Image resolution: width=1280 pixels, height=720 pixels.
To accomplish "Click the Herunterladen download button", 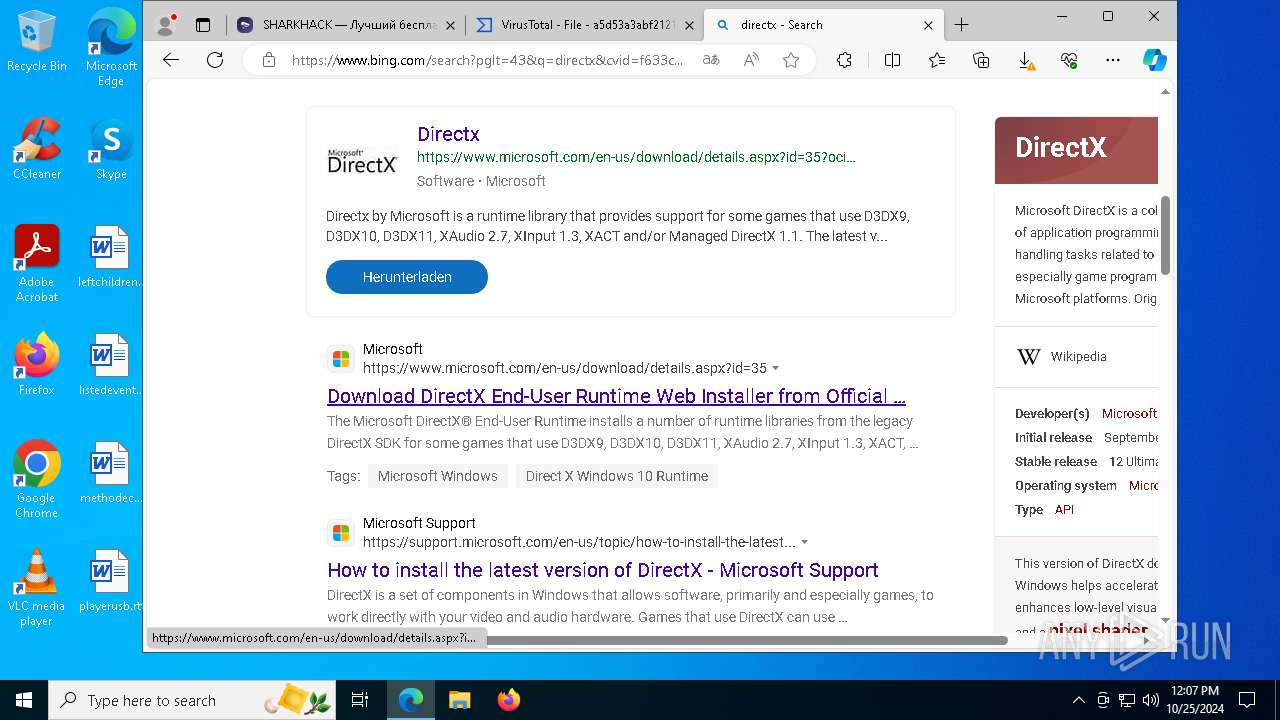I will [x=407, y=277].
